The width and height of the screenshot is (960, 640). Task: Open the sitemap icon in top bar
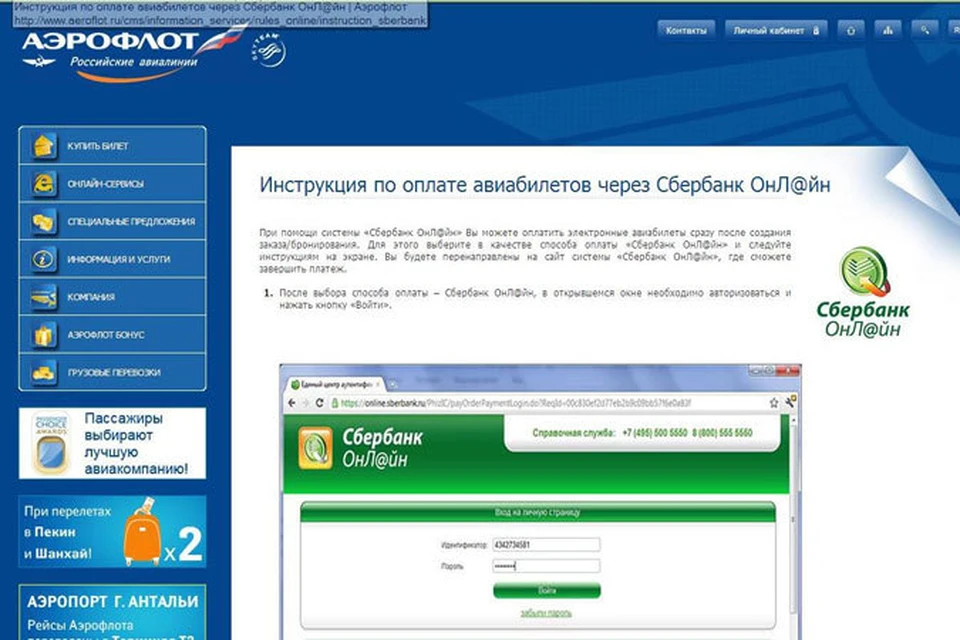pos(887,30)
